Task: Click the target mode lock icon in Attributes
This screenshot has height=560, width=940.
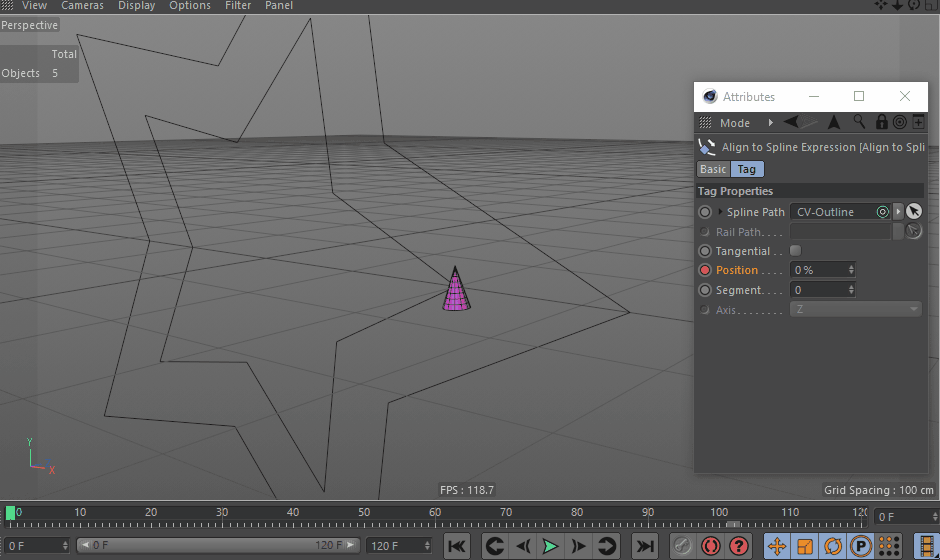Action: (x=899, y=122)
